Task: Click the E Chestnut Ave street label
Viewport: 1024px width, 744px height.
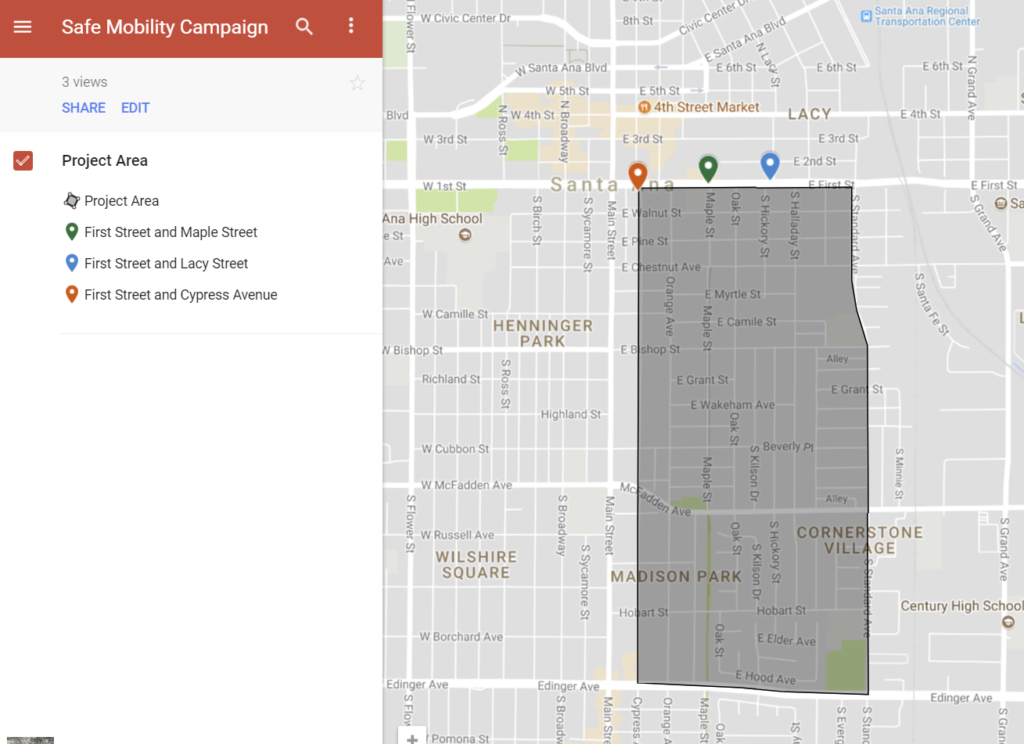Action: [661, 267]
